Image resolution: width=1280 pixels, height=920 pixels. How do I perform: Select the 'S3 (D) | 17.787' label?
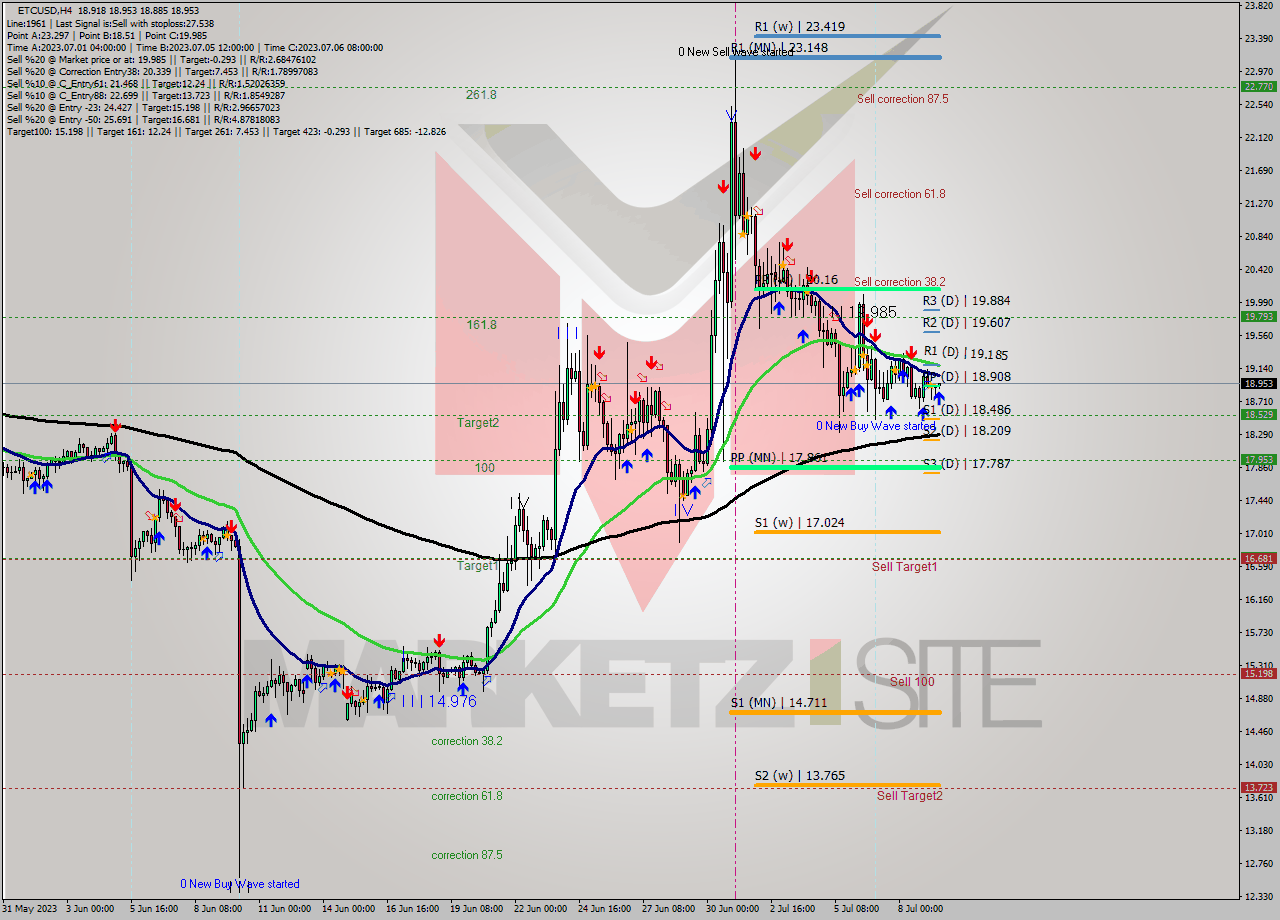[x=966, y=464]
